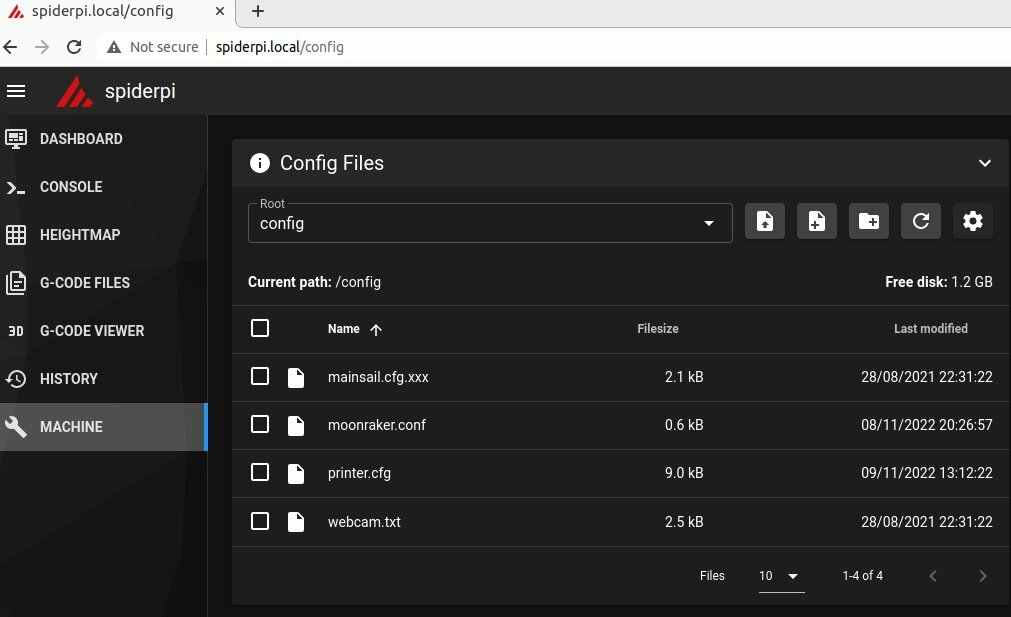The image size is (1011, 617).
Task: Create a new directory with the folder-plus icon
Action: (869, 221)
